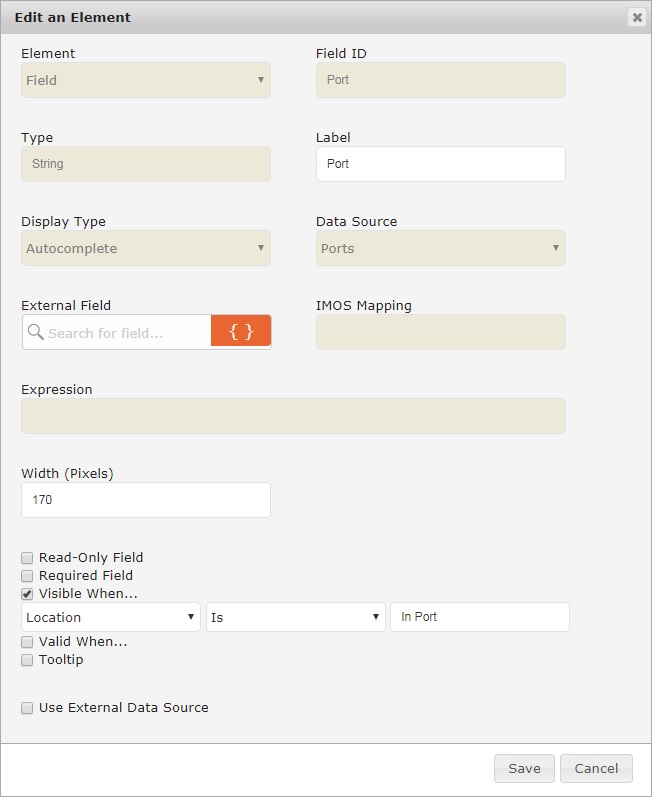The height and width of the screenshot is (797, 652).
Task: Open the Location condition dropdown
Action: 111,617
